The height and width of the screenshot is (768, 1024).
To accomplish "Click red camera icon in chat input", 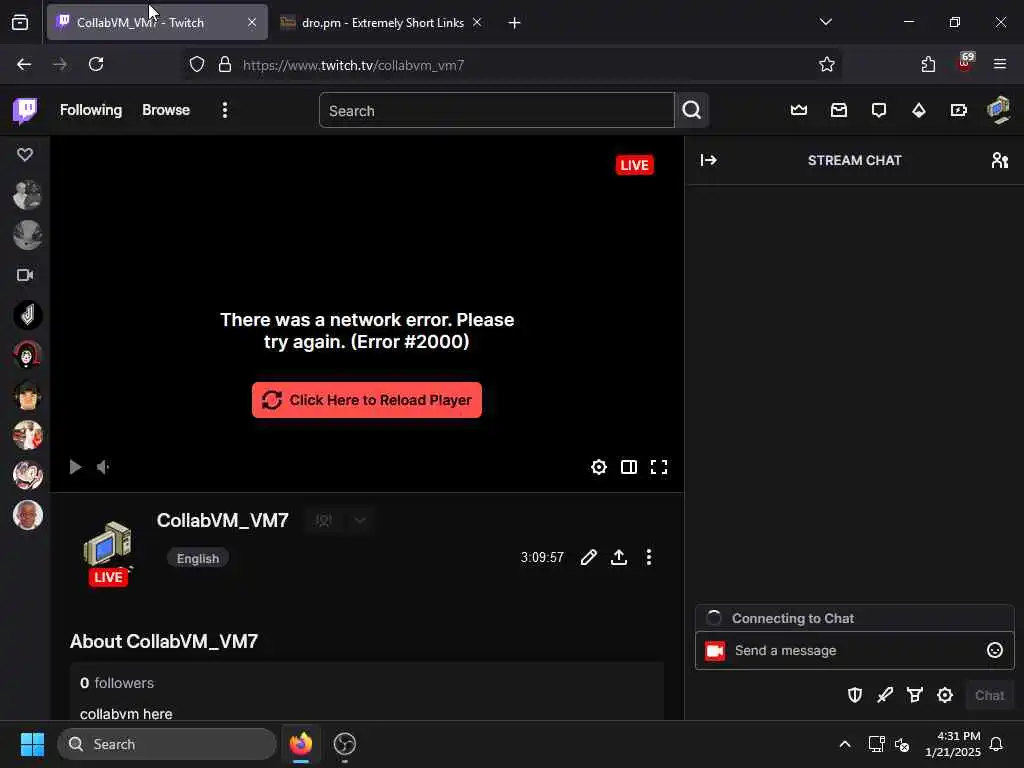I will (x=715, y=650).
